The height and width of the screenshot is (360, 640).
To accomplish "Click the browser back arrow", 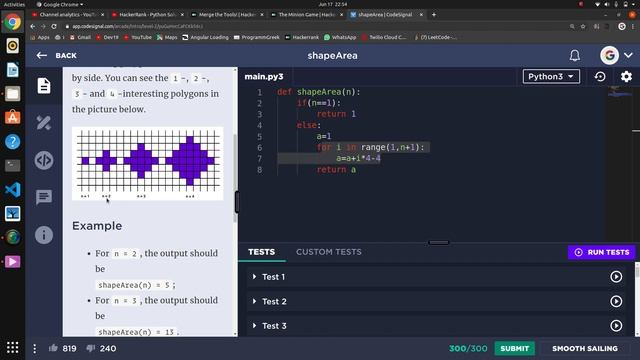I will [x=33, y=26].
